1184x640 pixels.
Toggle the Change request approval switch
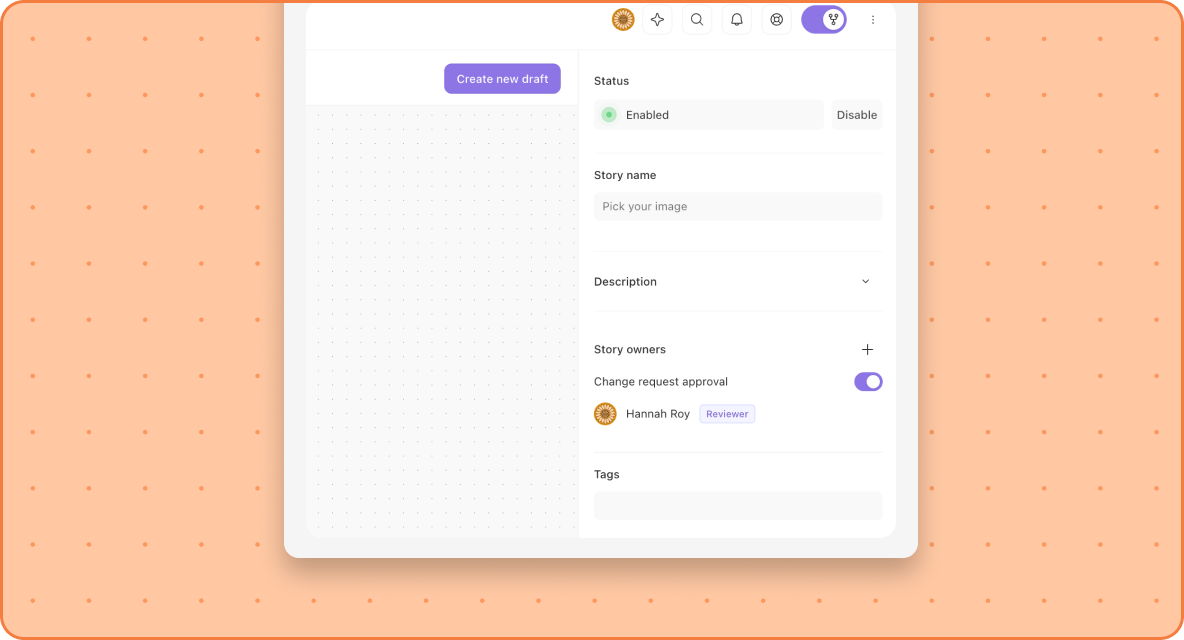click(868, 382)
